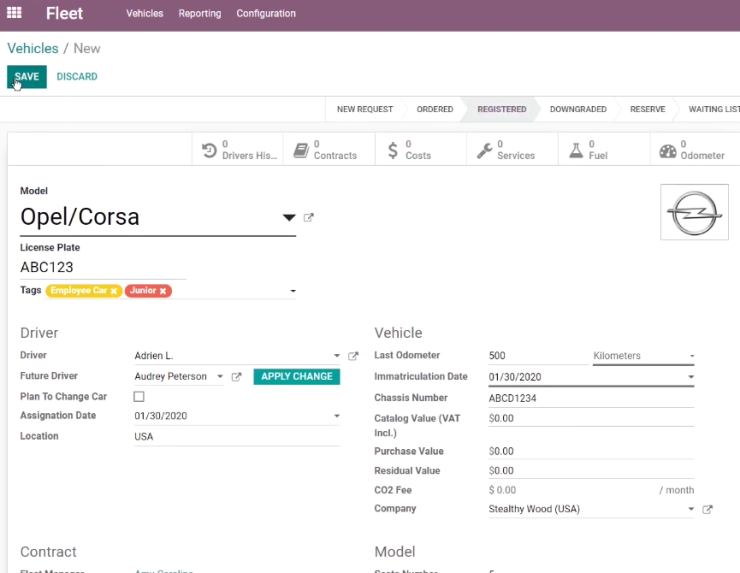Open the Reporting menu
The width and height of the screenshot is (740, 573).
[x=200, y=13]
